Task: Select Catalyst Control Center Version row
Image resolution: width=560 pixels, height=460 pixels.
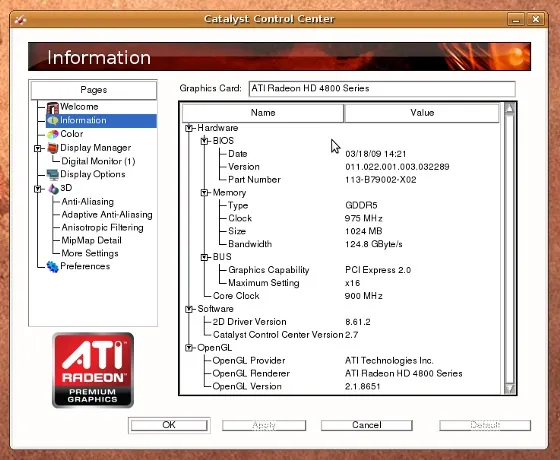Action: pos(341,335)
